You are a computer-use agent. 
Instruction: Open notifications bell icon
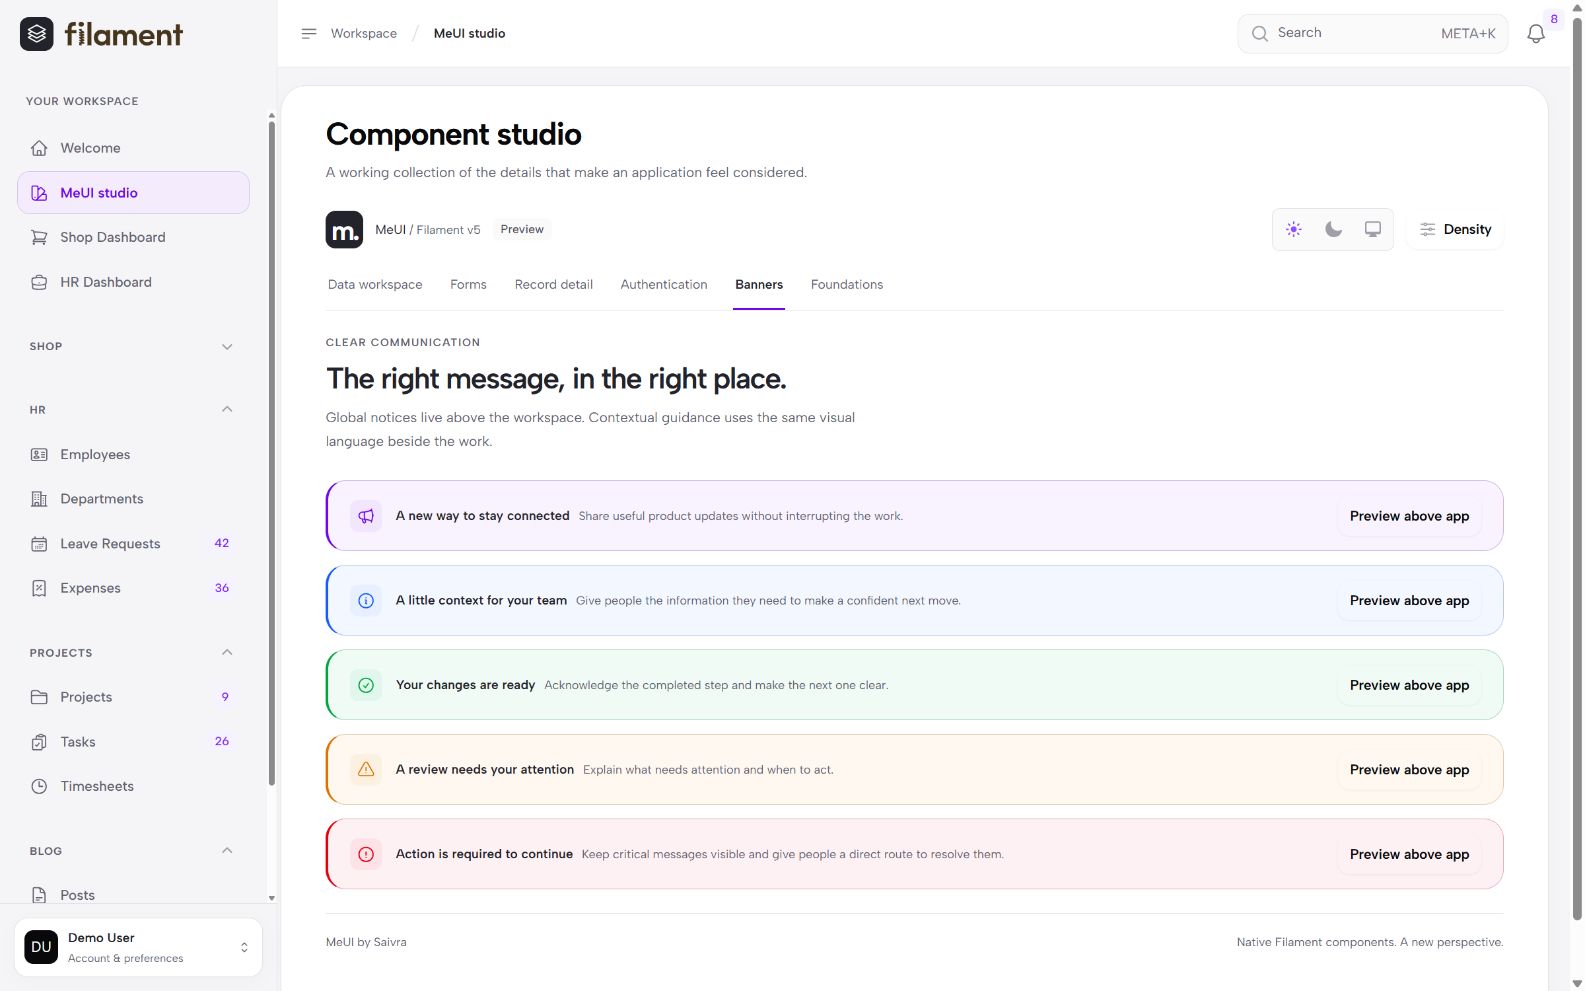(1536, 34)
